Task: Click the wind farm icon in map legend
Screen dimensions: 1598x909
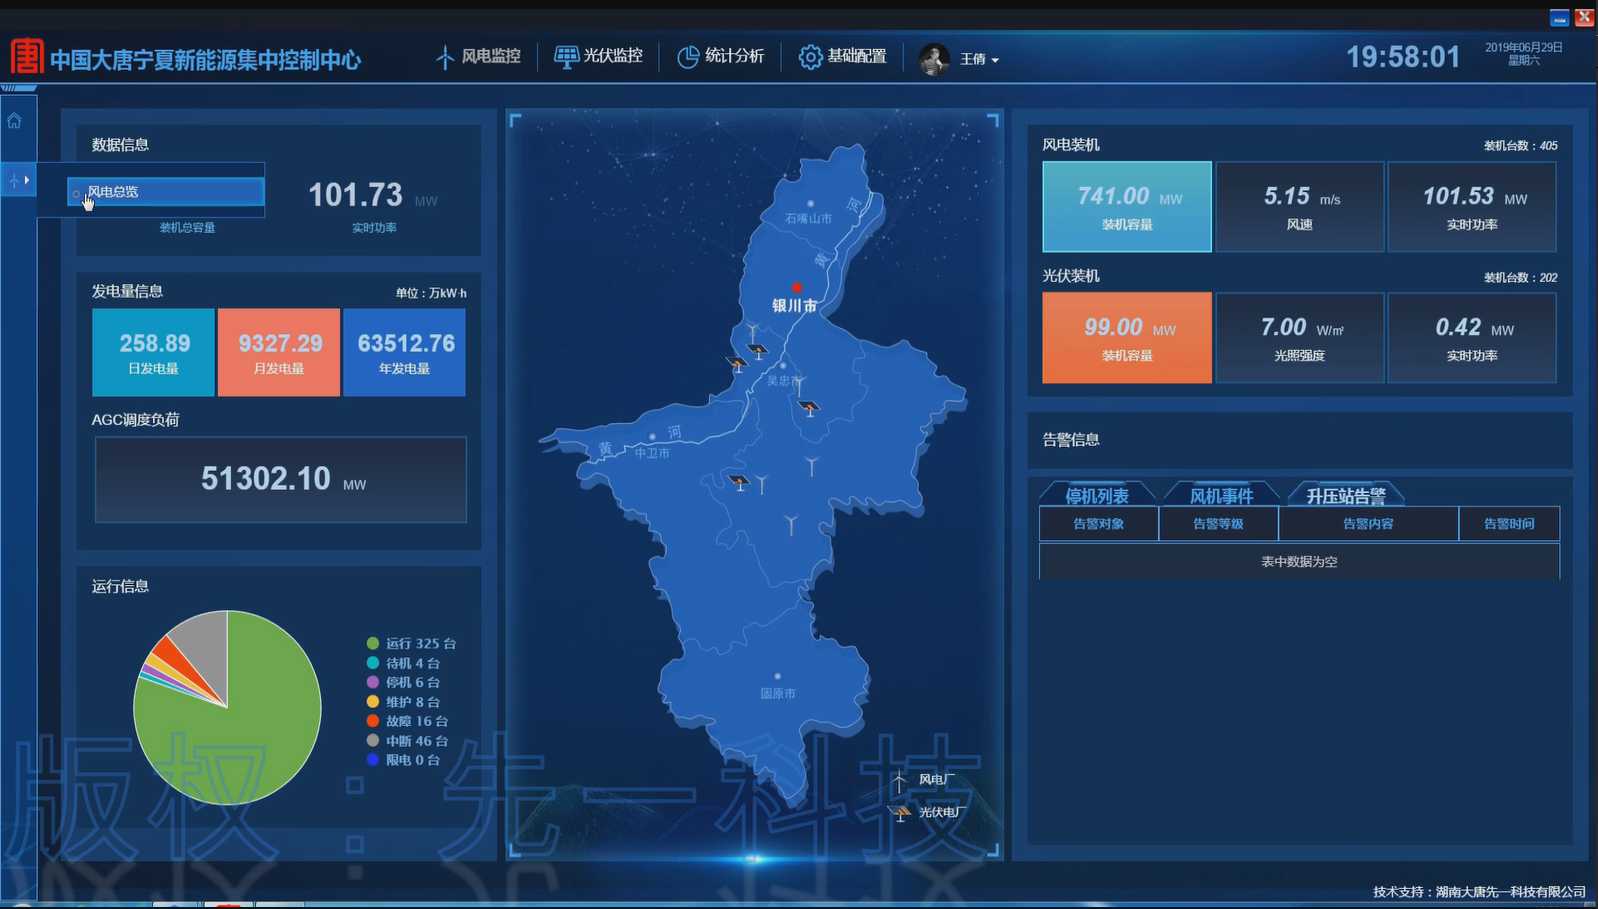Action: [x=899, y=780]
